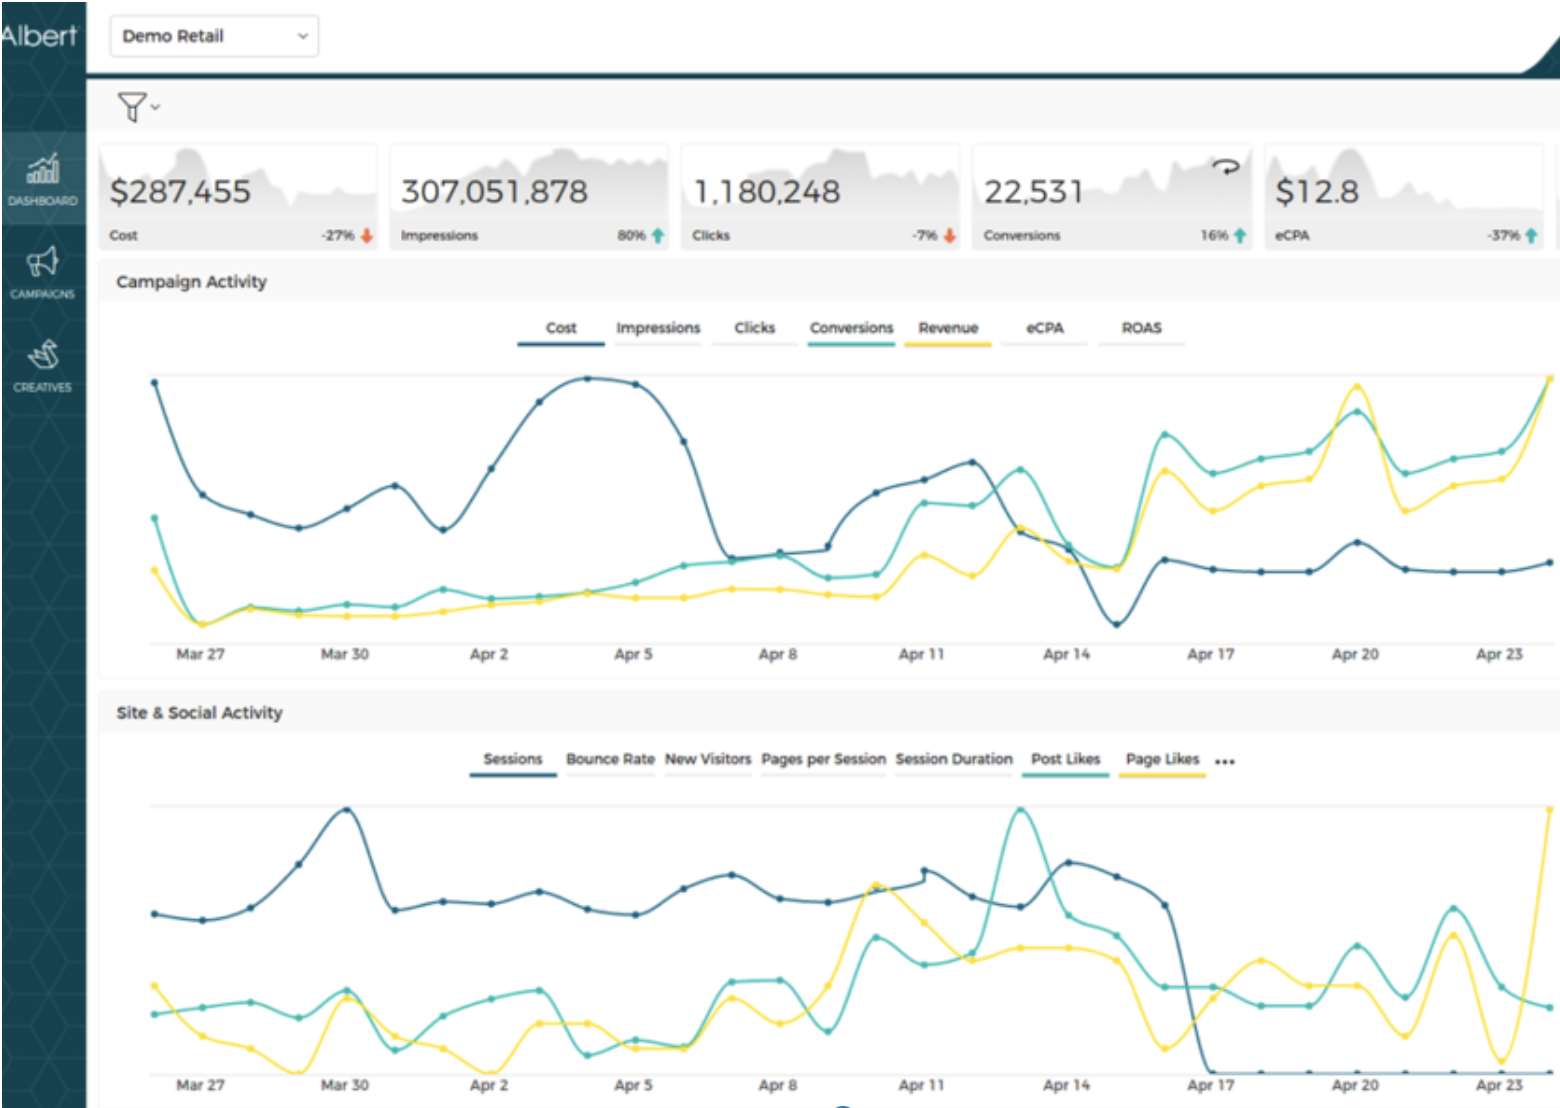Click the red down arrow on Cost card
1560x1108 pixels.
pyautogui.click(x=367, y=236)
